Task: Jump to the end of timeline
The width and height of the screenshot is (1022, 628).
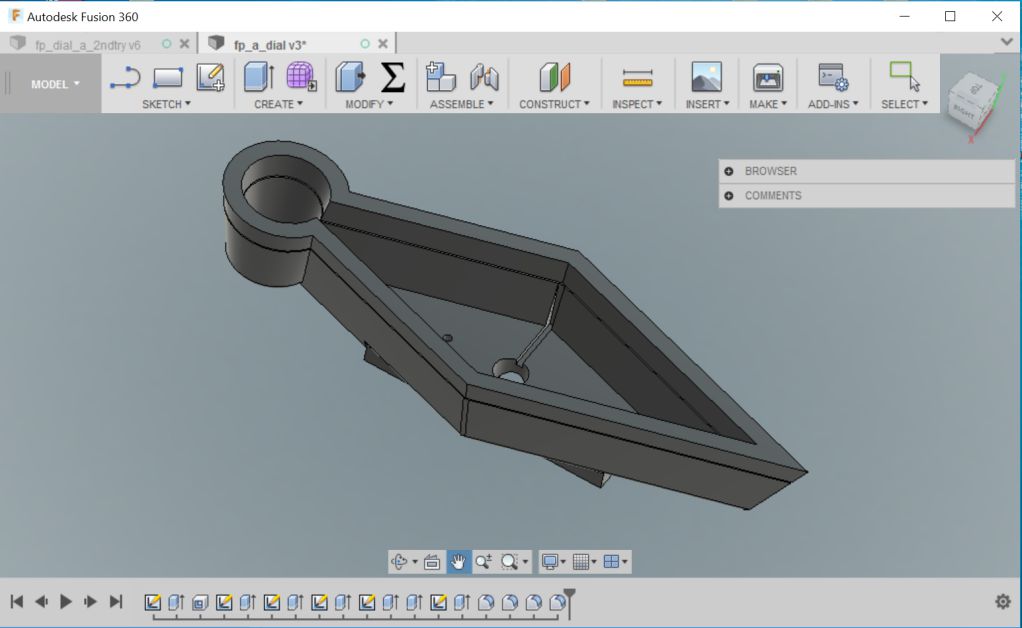Action: click(x=116, y=601)
